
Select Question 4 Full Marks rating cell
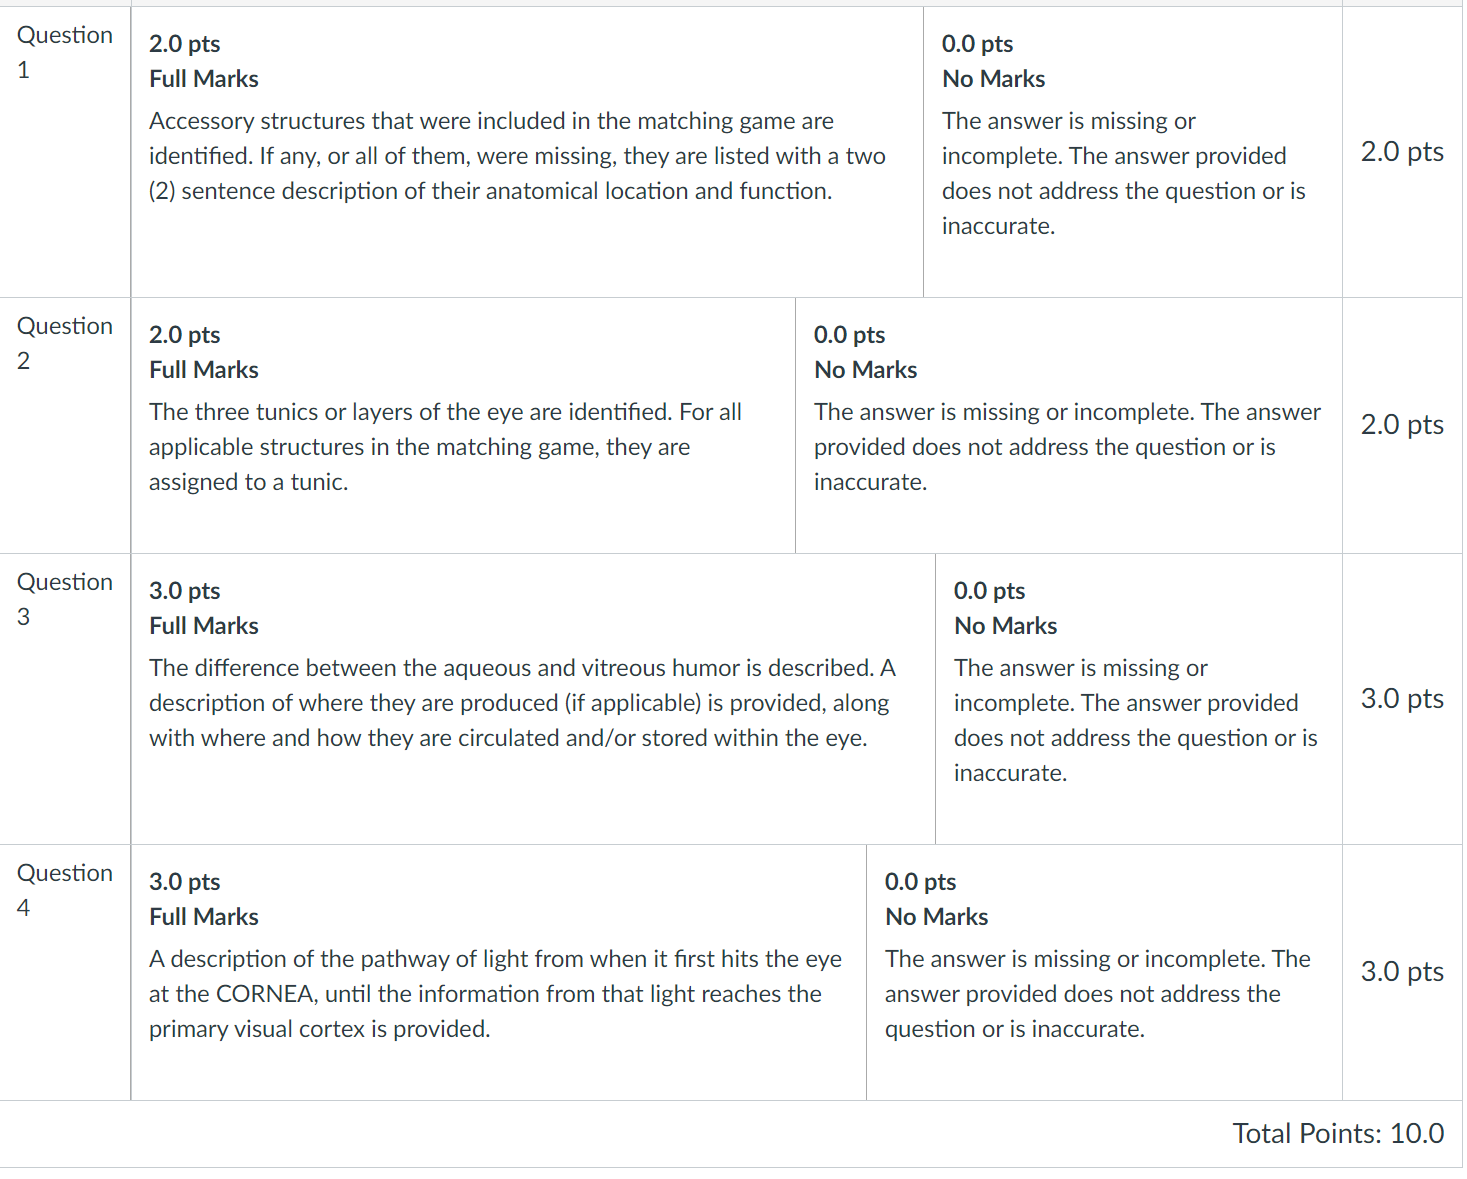[x=498, y=973]
